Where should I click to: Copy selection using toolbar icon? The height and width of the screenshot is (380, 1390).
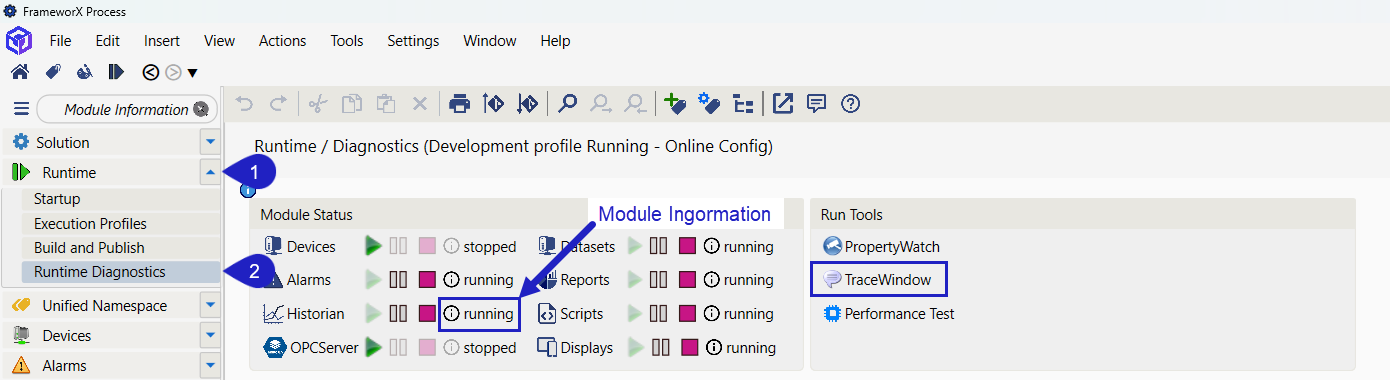pos(352,103)
